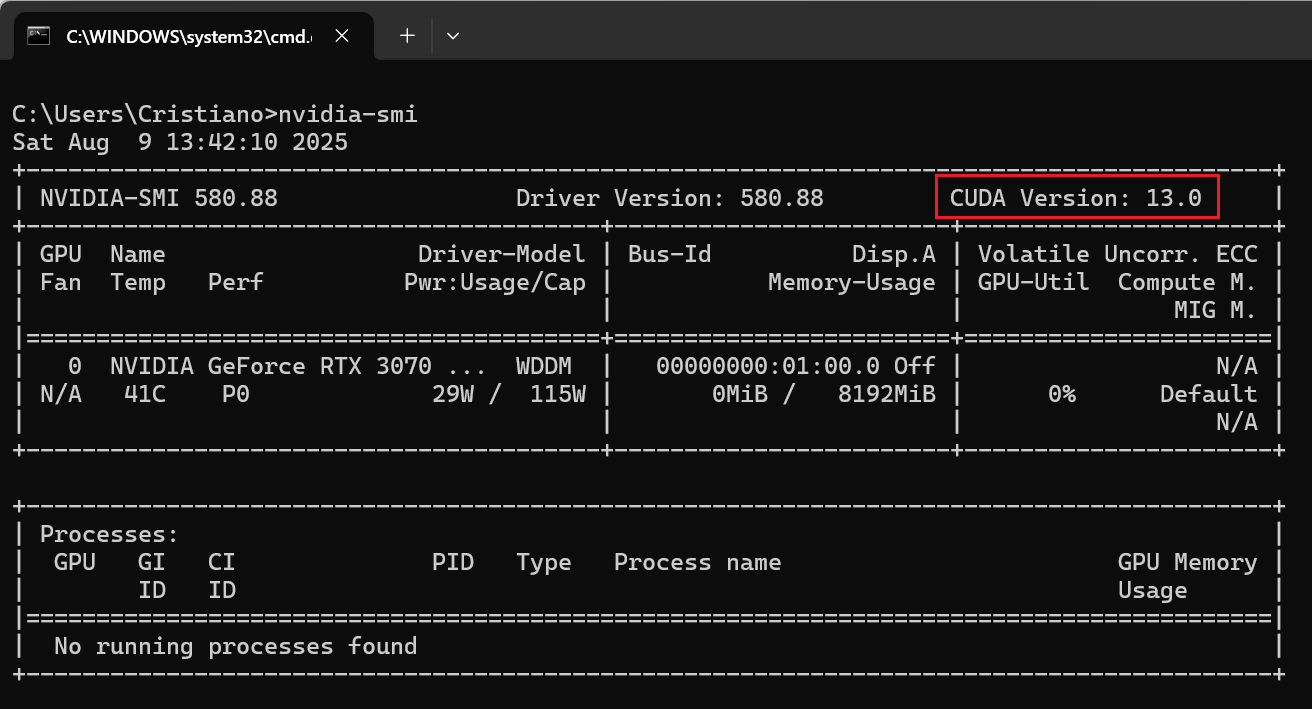Screen dimensions: 1312x709
Task: Click the Driver-Model column header
Action: pyautogui.click(x=501, y=254)
